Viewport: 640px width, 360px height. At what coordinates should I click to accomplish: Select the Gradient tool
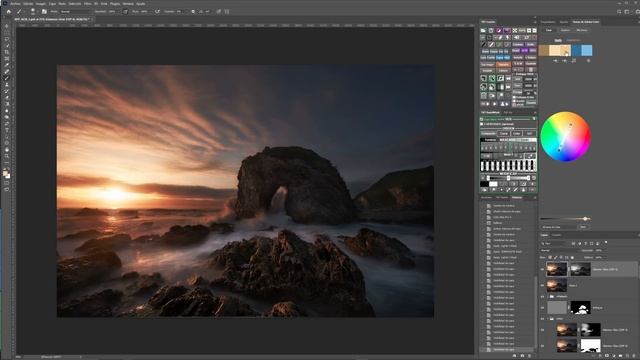click(7, 104)
